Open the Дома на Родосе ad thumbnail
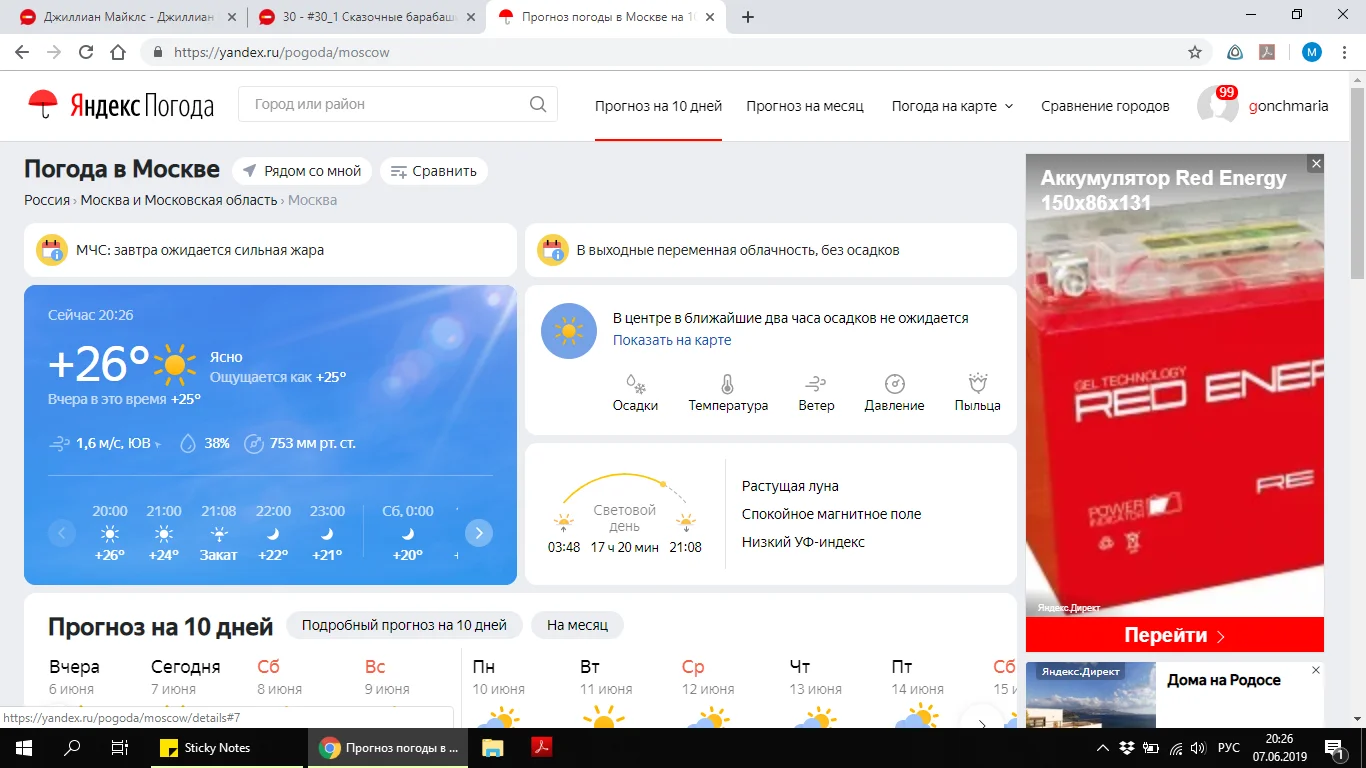The height and width of the screenshot is (768, 1366). 1091,695
